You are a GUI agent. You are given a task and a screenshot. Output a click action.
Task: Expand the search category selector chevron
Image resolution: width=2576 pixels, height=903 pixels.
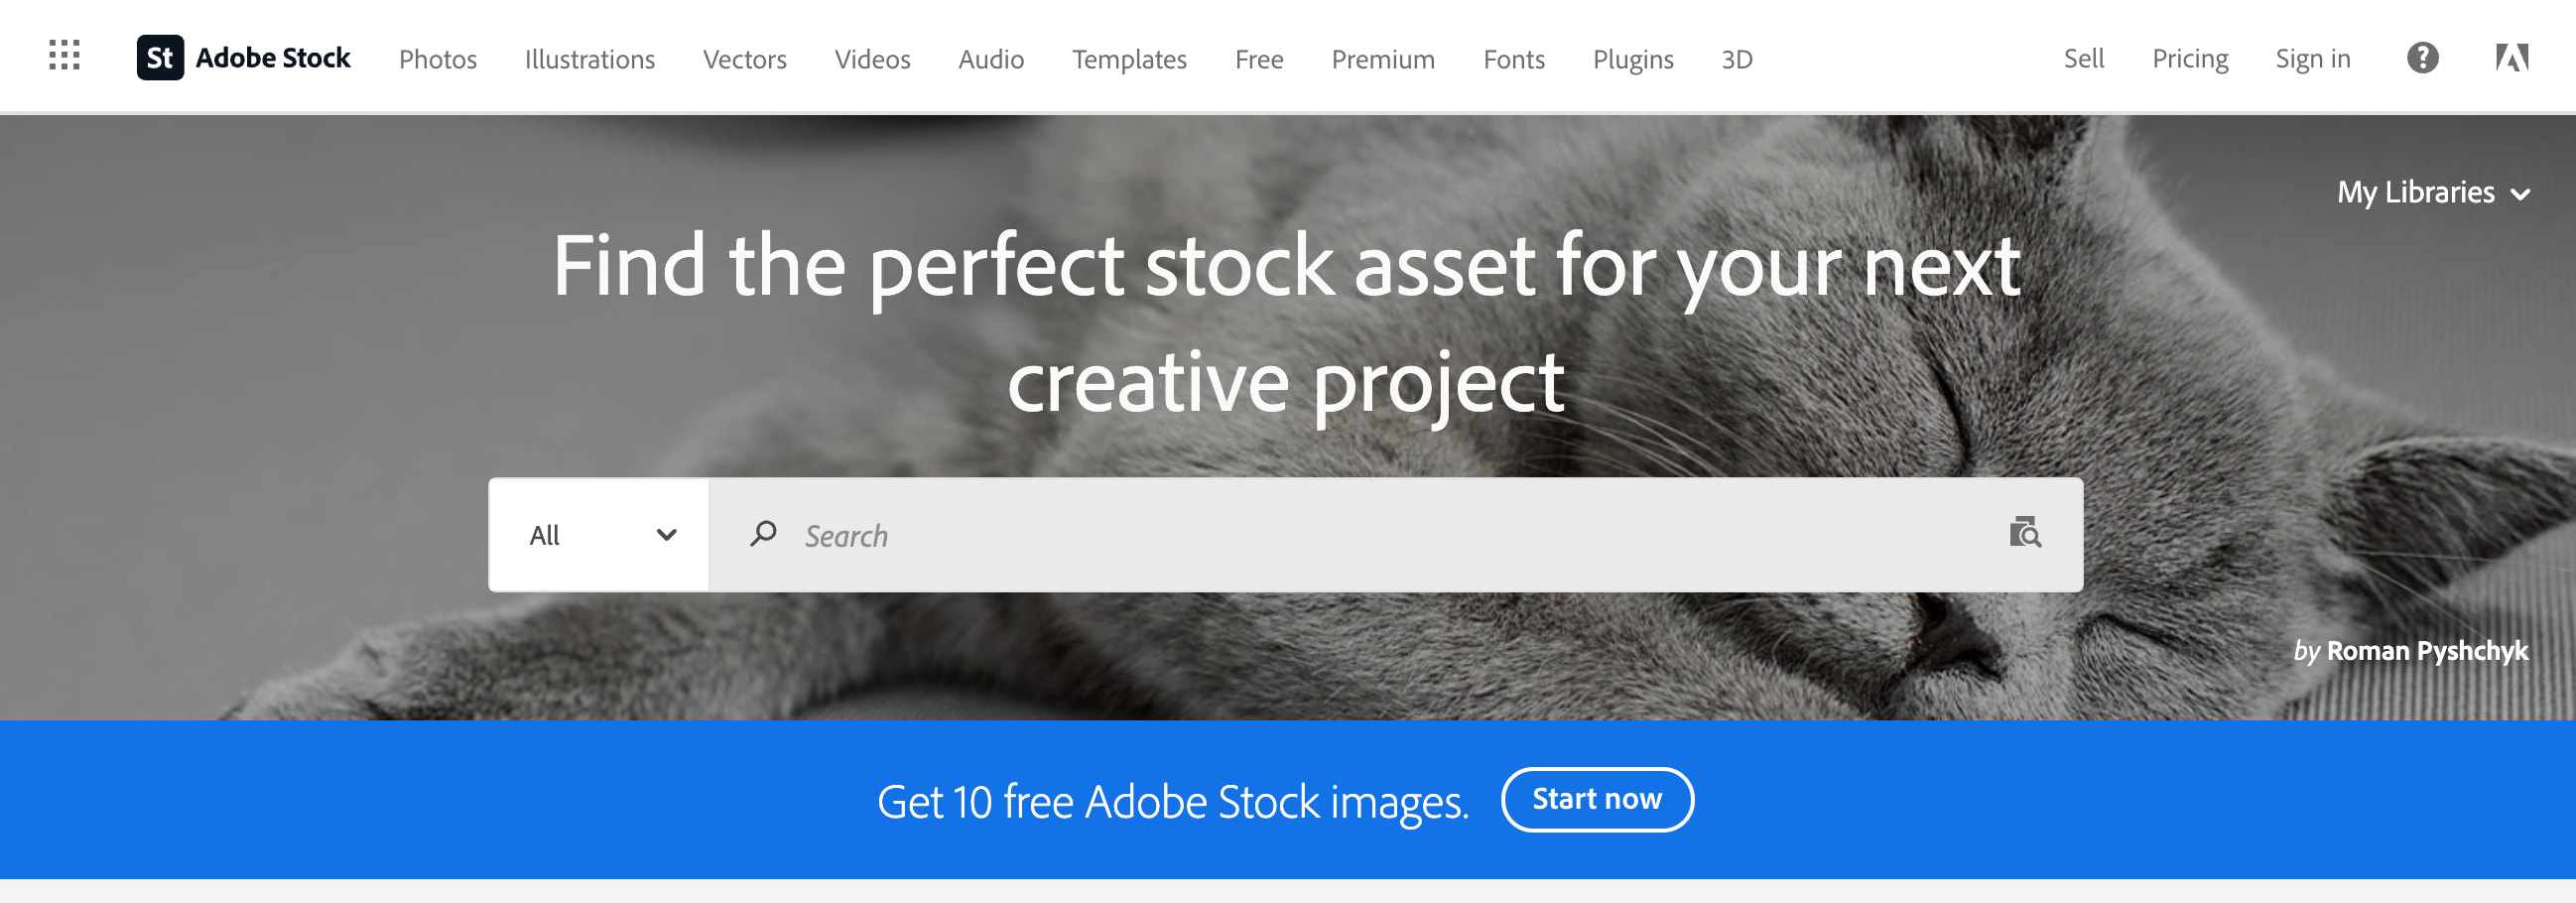pos(664,536)
